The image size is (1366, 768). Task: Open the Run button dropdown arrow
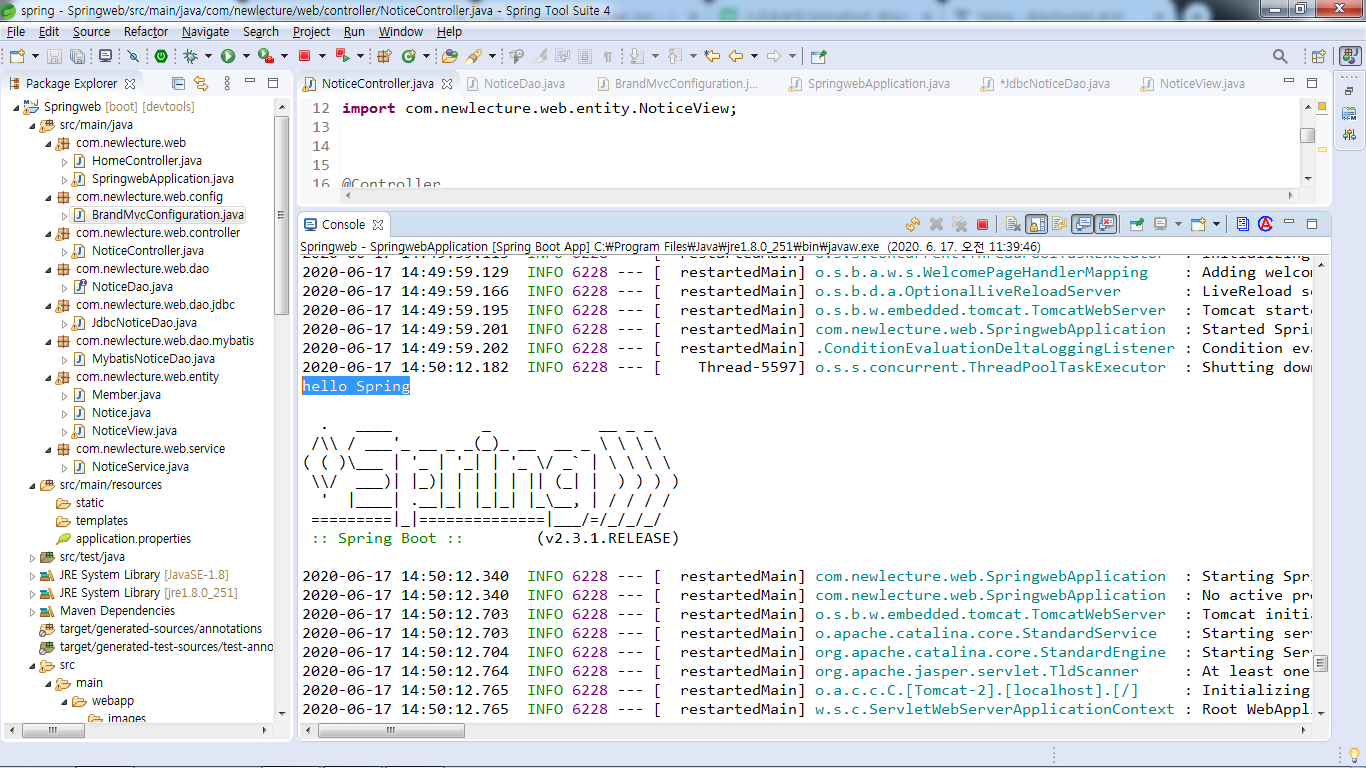click(246, 56)
